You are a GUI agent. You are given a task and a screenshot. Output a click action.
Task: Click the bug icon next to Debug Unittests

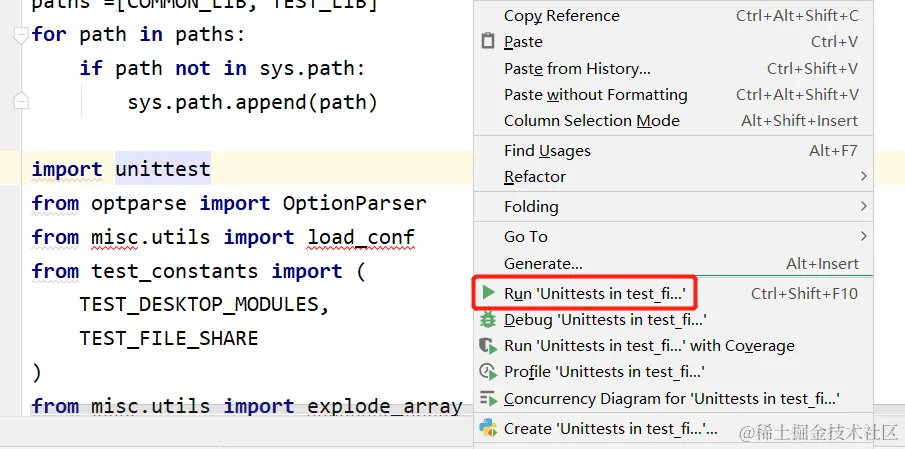coord(488,319)
